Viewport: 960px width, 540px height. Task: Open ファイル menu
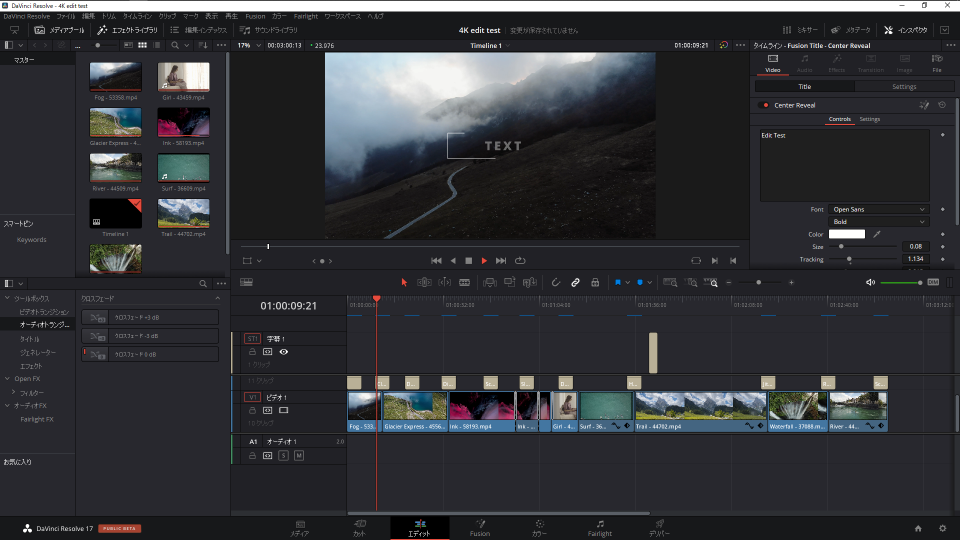point(66,17)
